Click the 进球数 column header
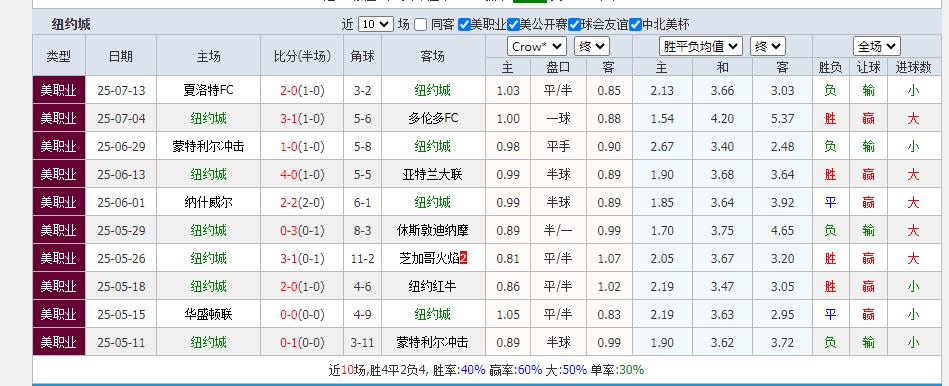The image size is (949, 386). [913, 67]
